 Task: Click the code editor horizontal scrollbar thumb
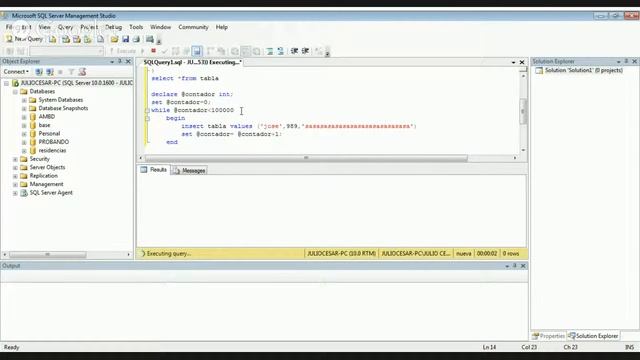coord(306,158)
